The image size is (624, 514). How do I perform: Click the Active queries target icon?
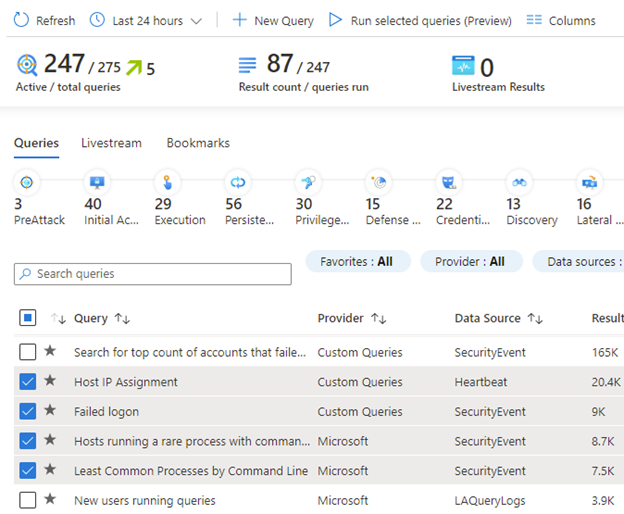pos(27,64)
